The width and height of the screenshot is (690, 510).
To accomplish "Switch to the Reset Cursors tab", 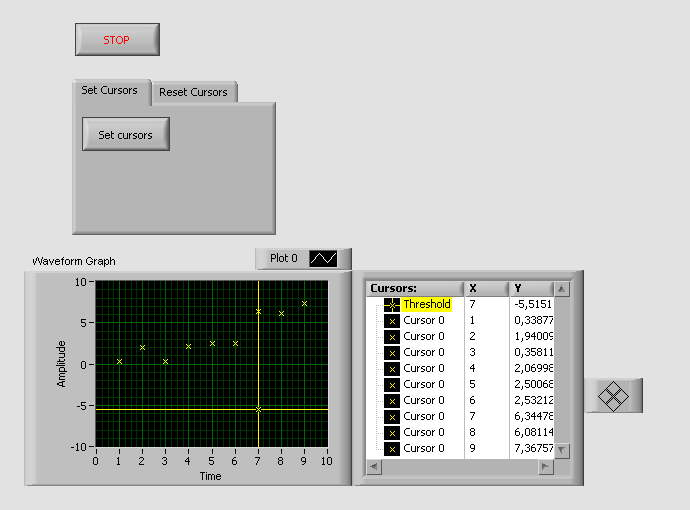I will [x=193, y=92].
